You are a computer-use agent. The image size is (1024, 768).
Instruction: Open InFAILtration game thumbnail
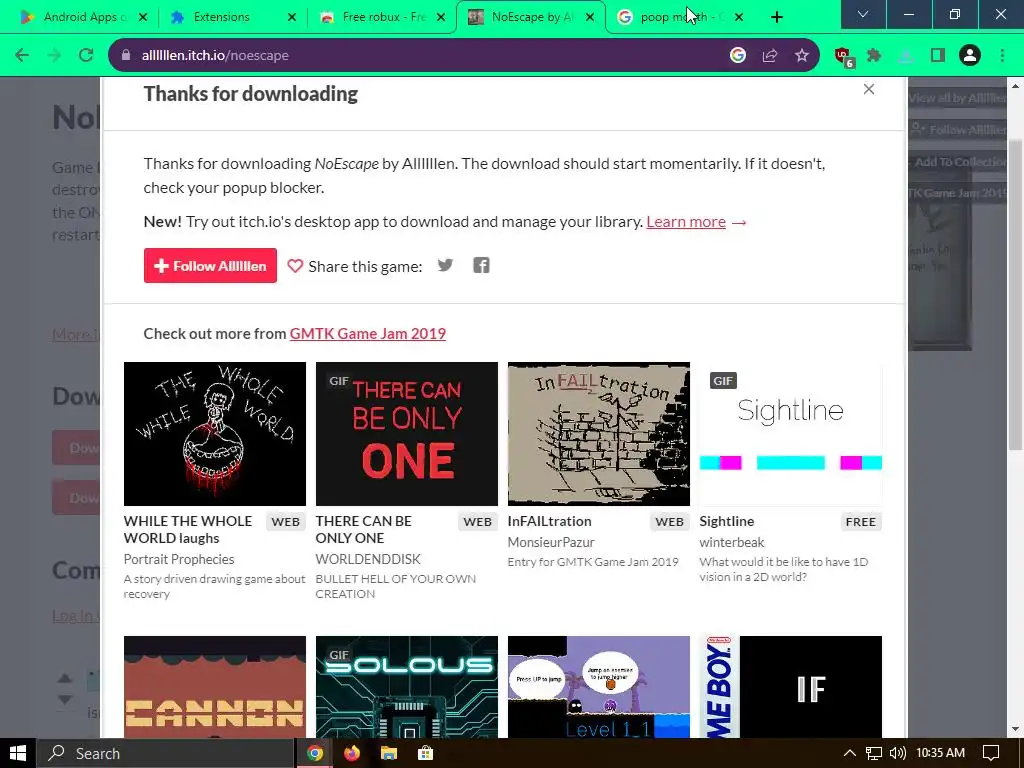pos(599,434)
